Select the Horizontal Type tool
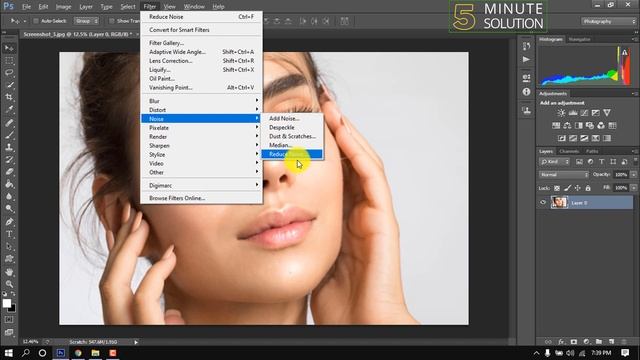The width and height of the screenshot is (640, 360). pos(9,234)
